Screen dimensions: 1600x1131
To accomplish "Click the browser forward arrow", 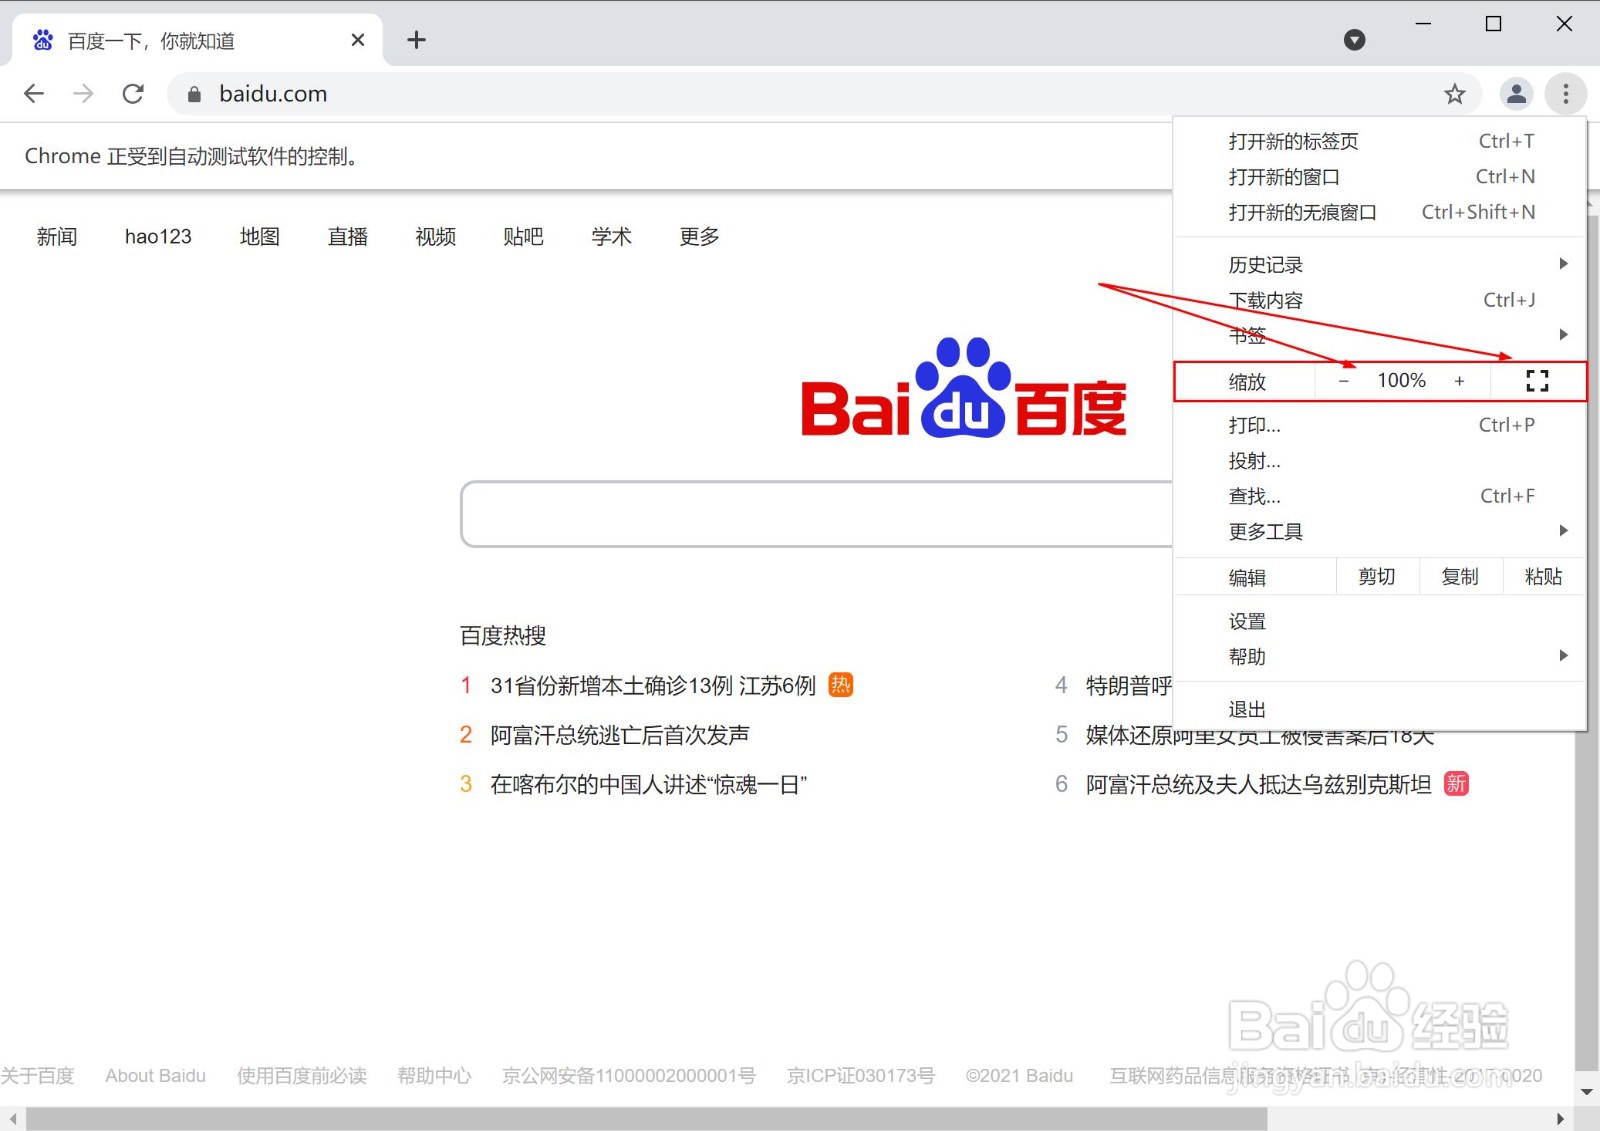I will tap(83, 94).
